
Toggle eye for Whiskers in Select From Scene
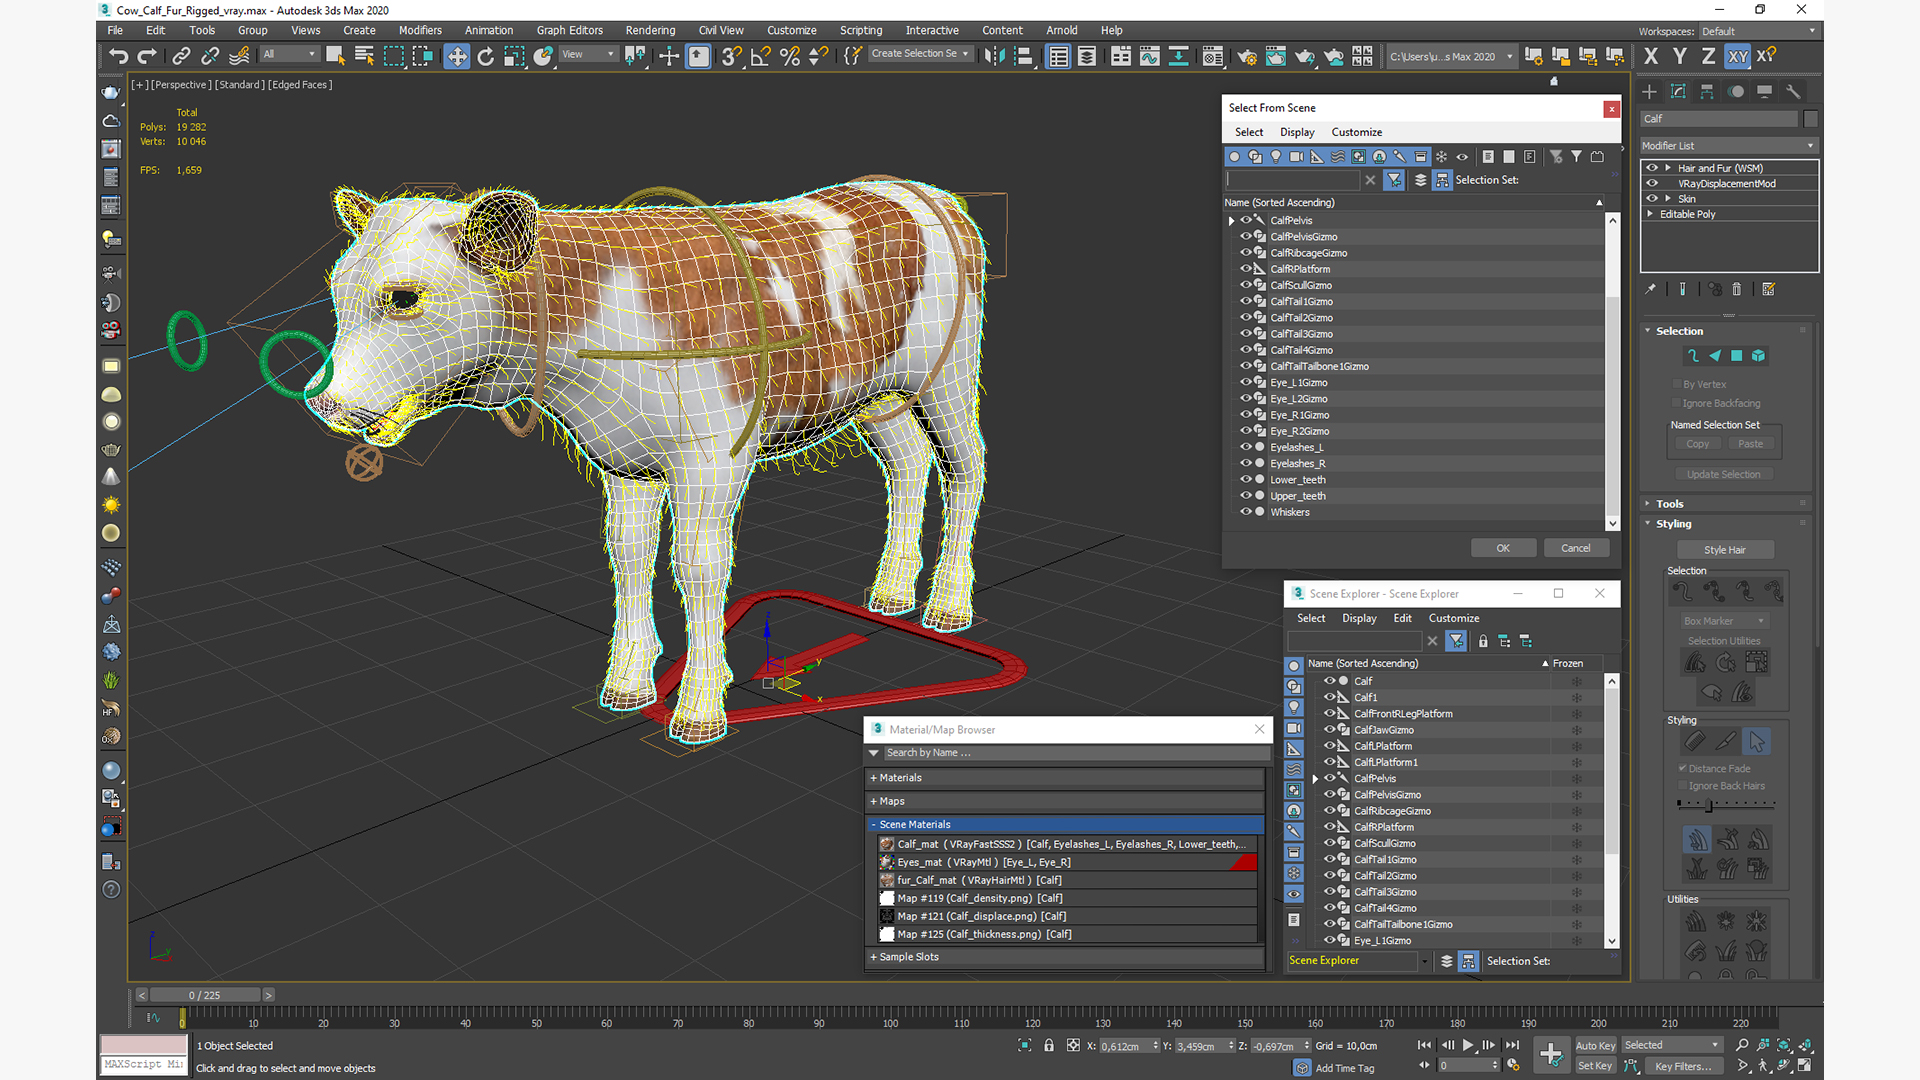(1246, 512)
